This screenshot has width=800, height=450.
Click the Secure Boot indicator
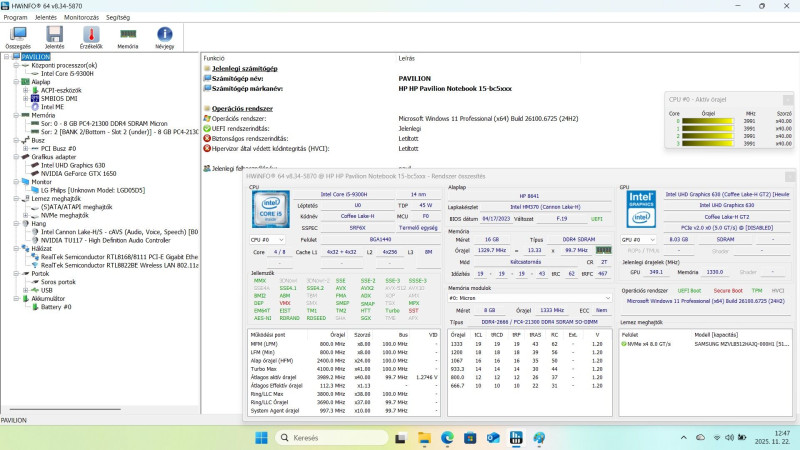click(x=728, y=291)
